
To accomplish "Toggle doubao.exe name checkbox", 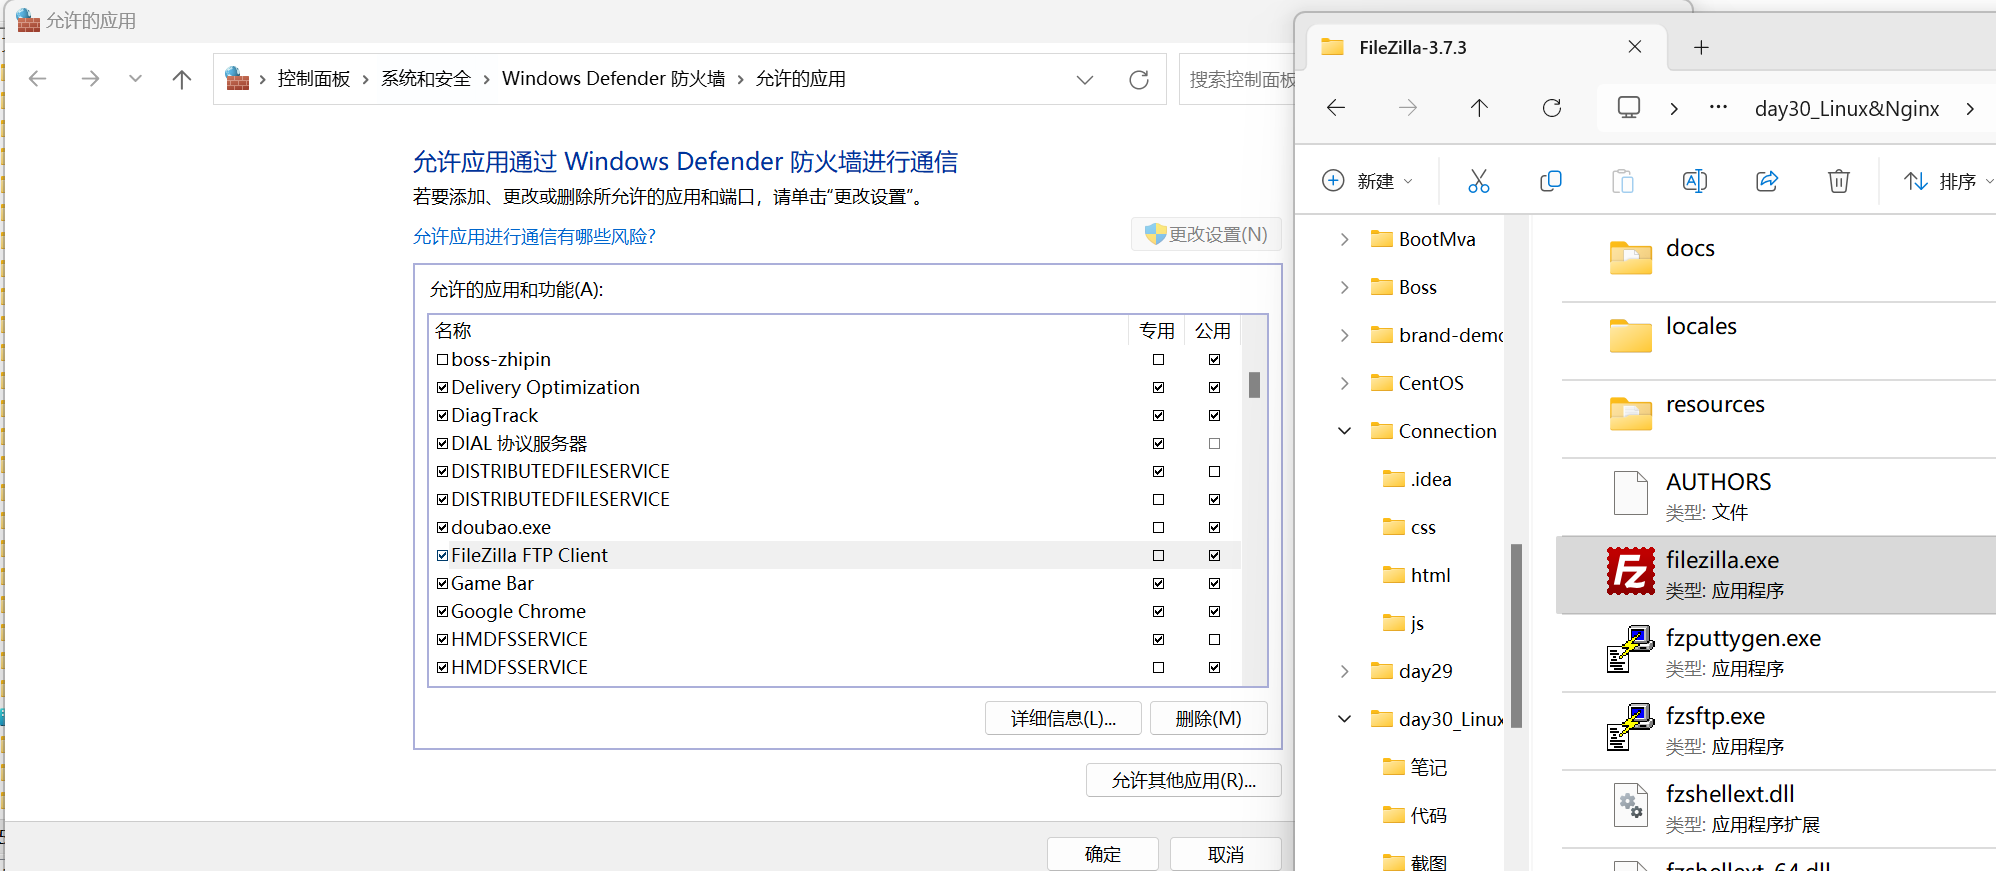I will pos(442,527).
